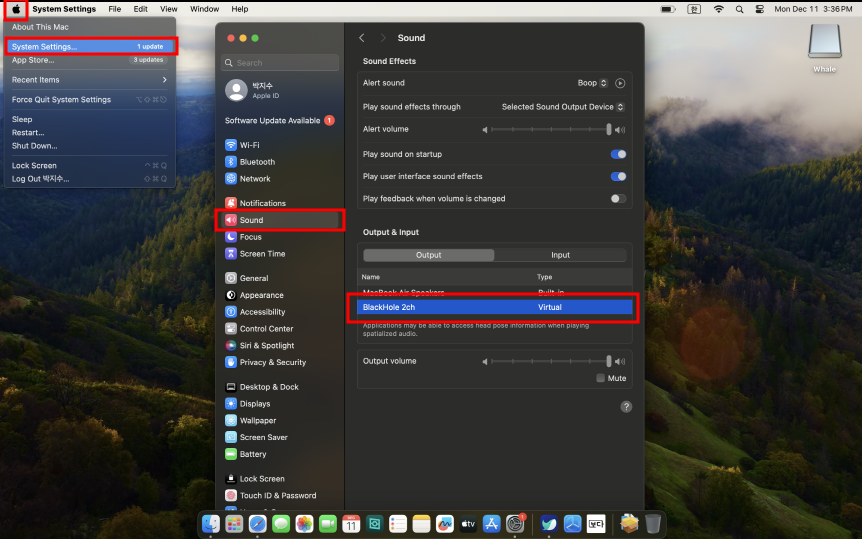Check the Mute checkbox
Viewport: 862px width, 539px height.
600,378
